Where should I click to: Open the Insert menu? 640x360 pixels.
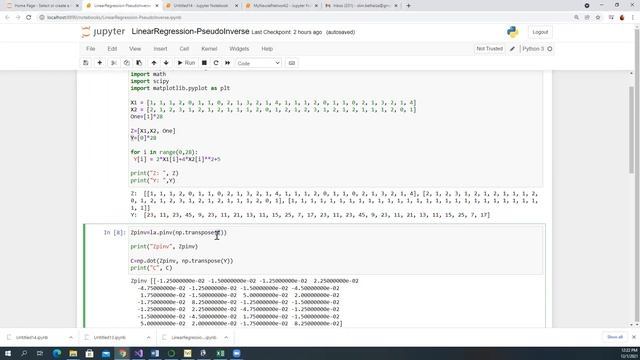tap(160, 49)
